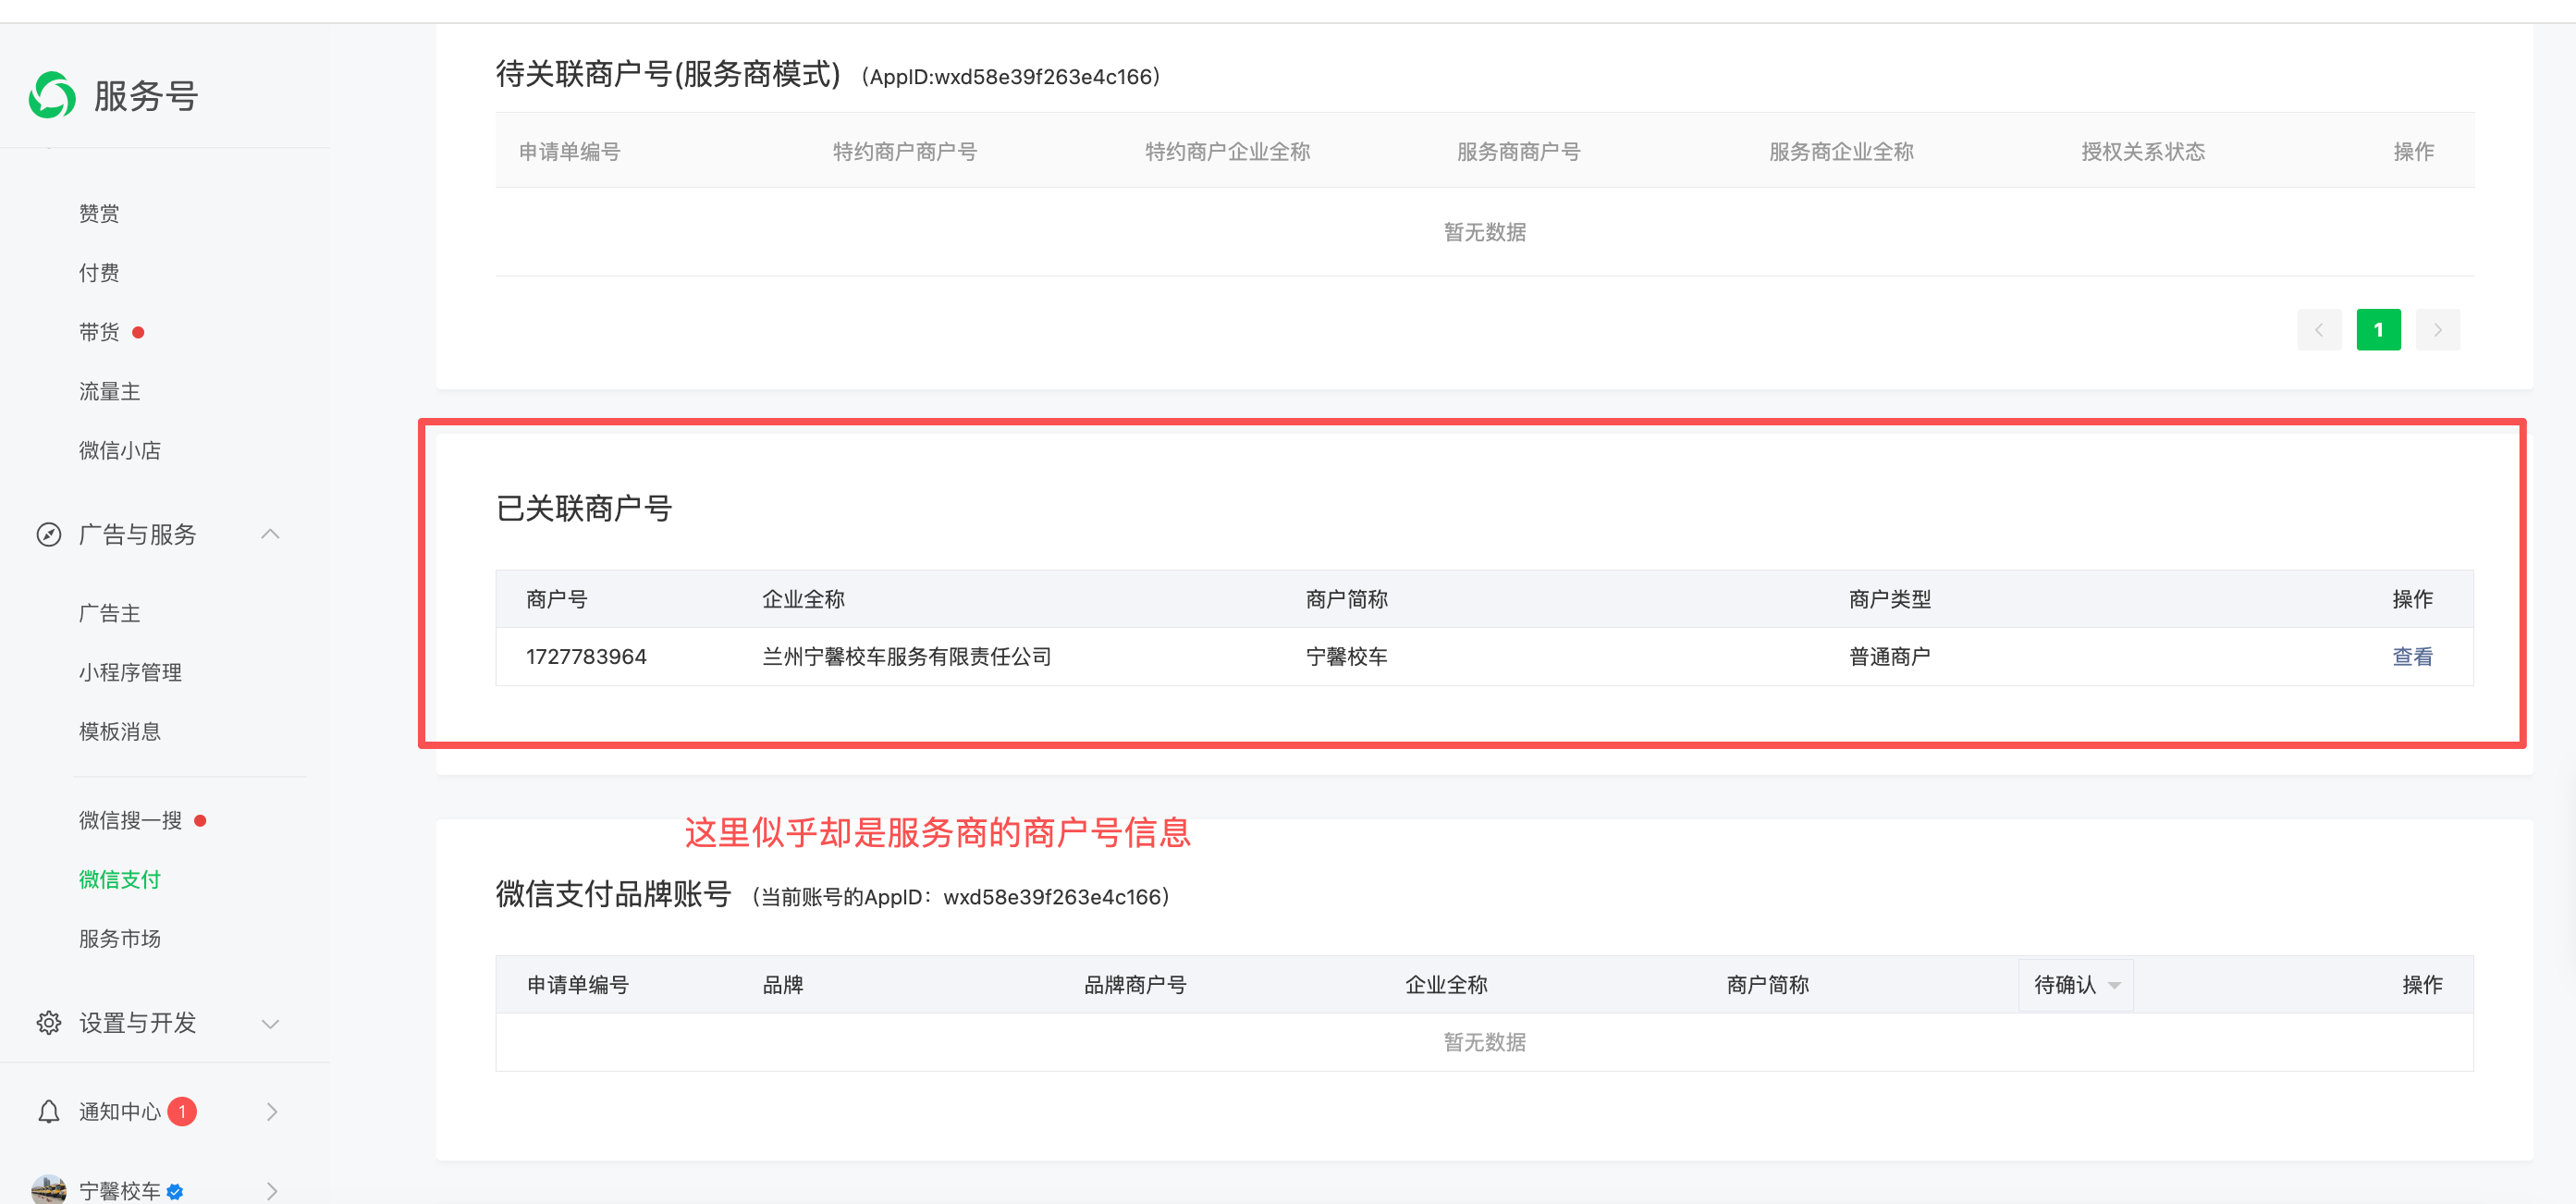
Task: Go to previous page arrow in pagination
Action: coord(2318,330)
